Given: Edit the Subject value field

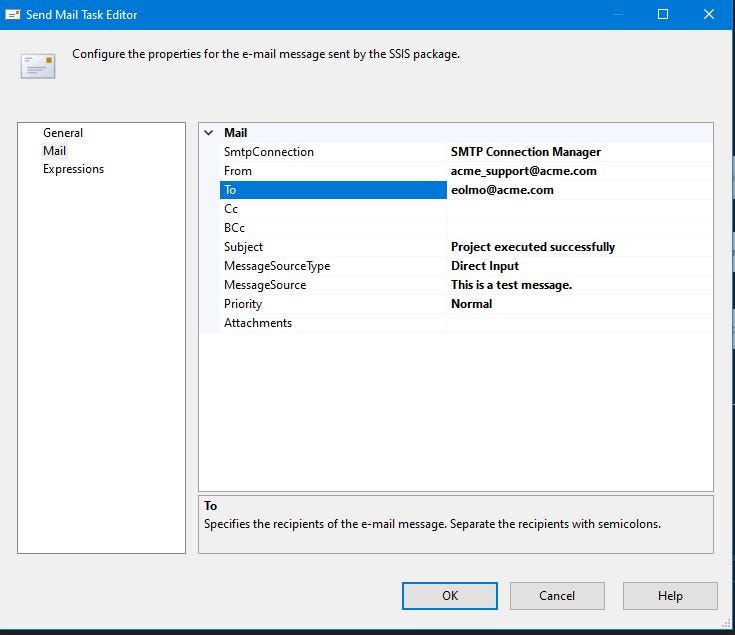Looking at the screenshot, I should click(580, 247).
